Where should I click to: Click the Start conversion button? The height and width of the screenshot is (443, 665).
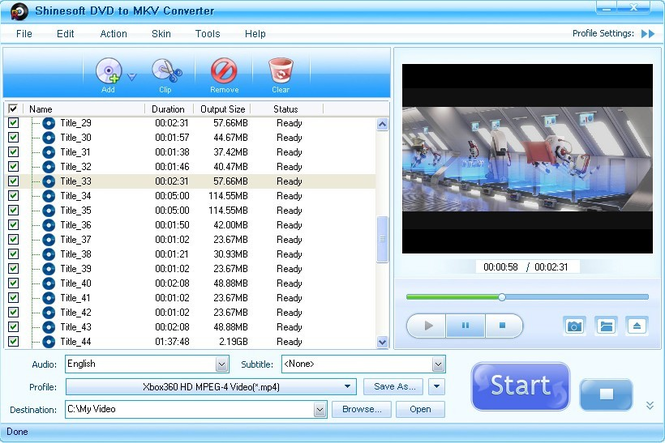coord(520,386)
